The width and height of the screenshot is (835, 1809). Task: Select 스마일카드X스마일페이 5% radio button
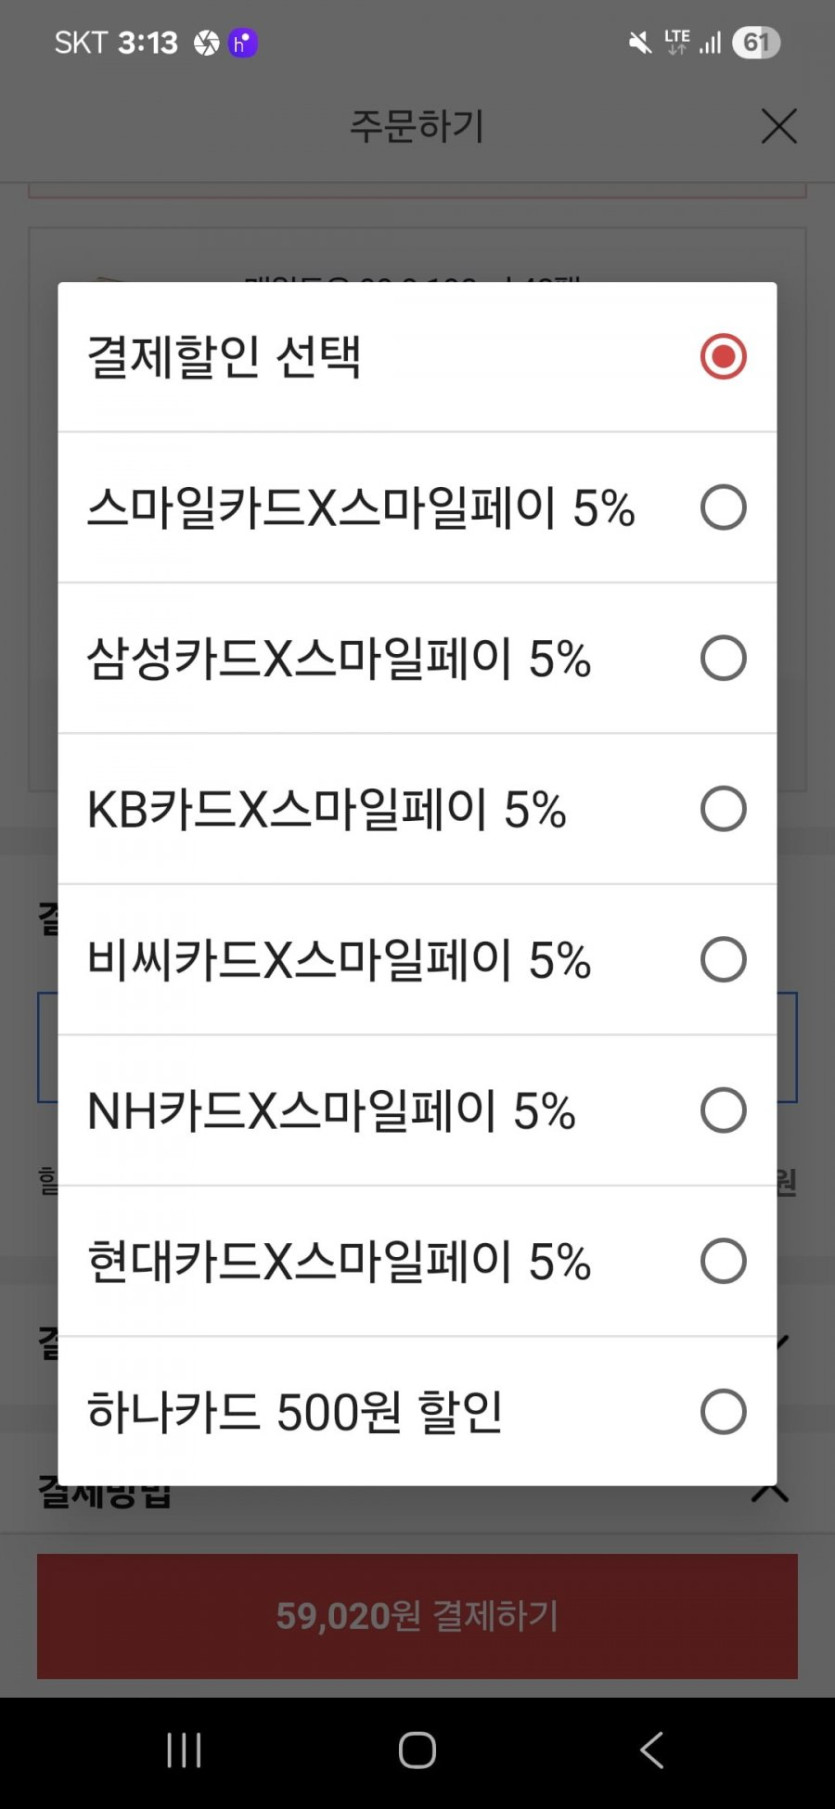(x=723, y=508)
